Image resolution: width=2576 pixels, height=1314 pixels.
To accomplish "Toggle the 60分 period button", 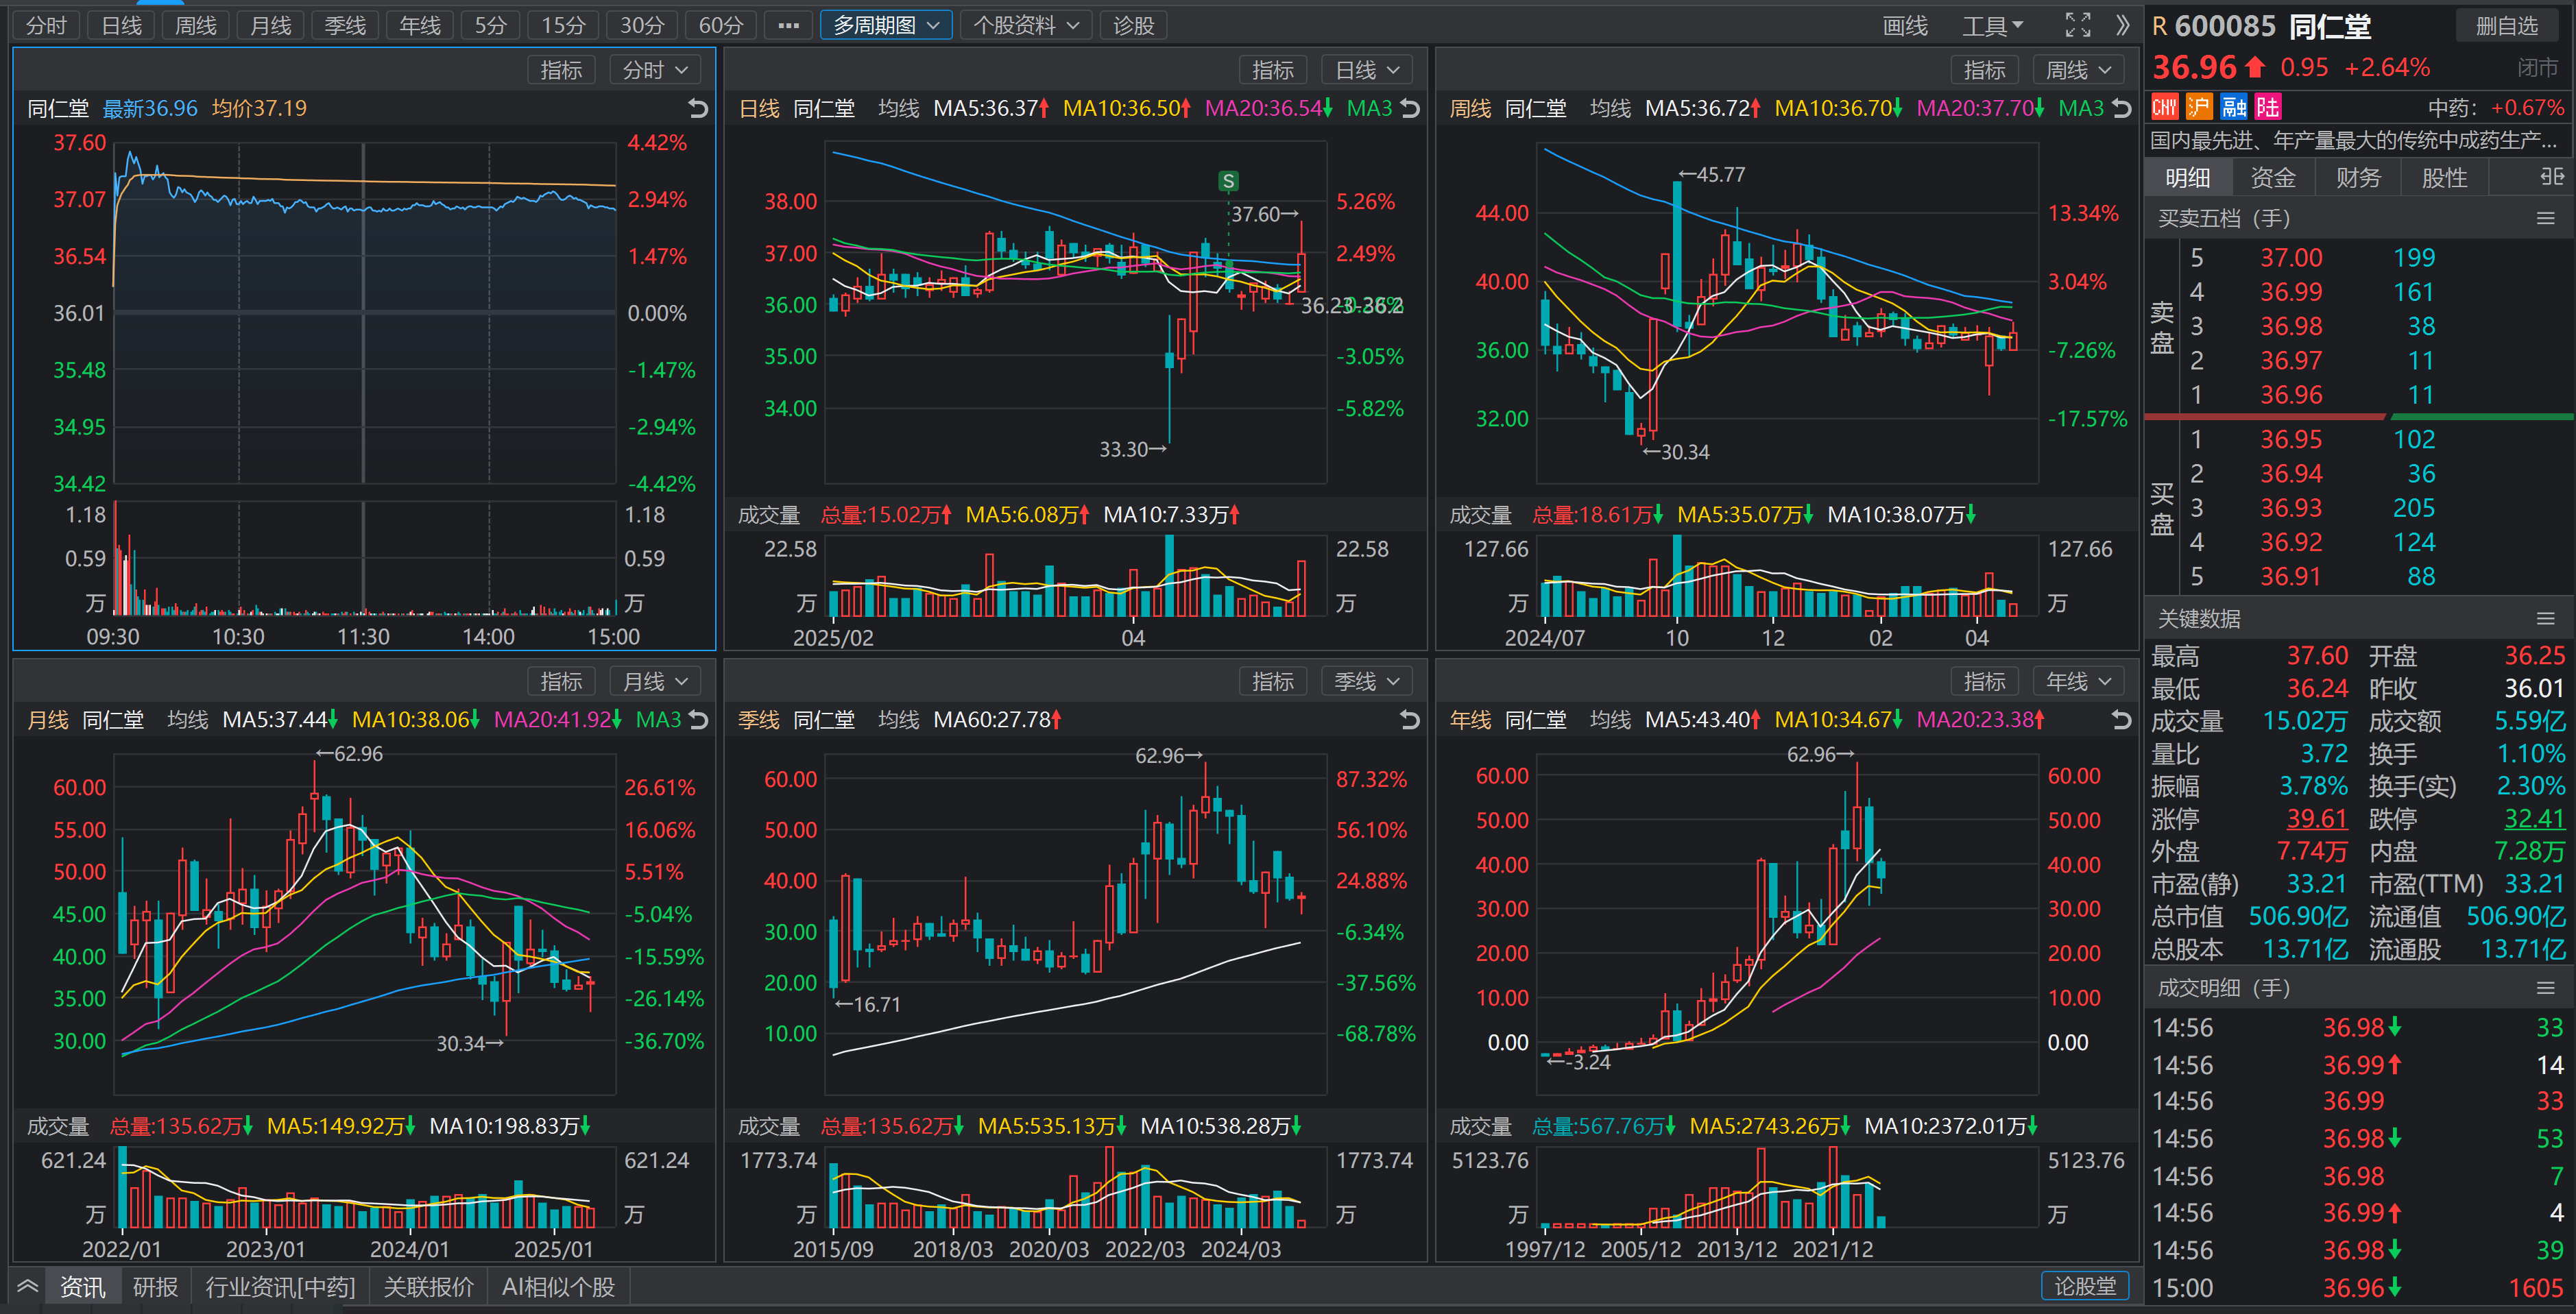I will tap(720, 25).
